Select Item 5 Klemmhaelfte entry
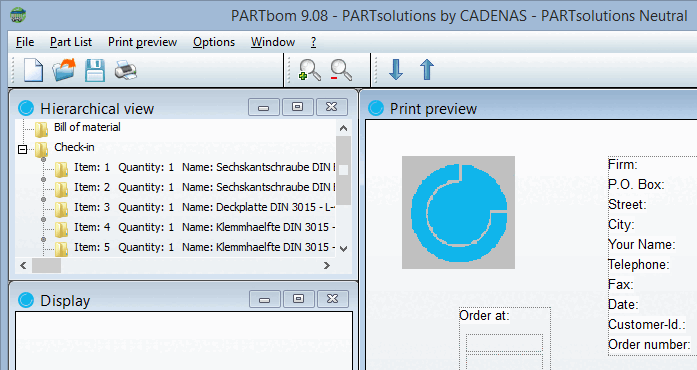697x370 pixels. coord(204,247)
